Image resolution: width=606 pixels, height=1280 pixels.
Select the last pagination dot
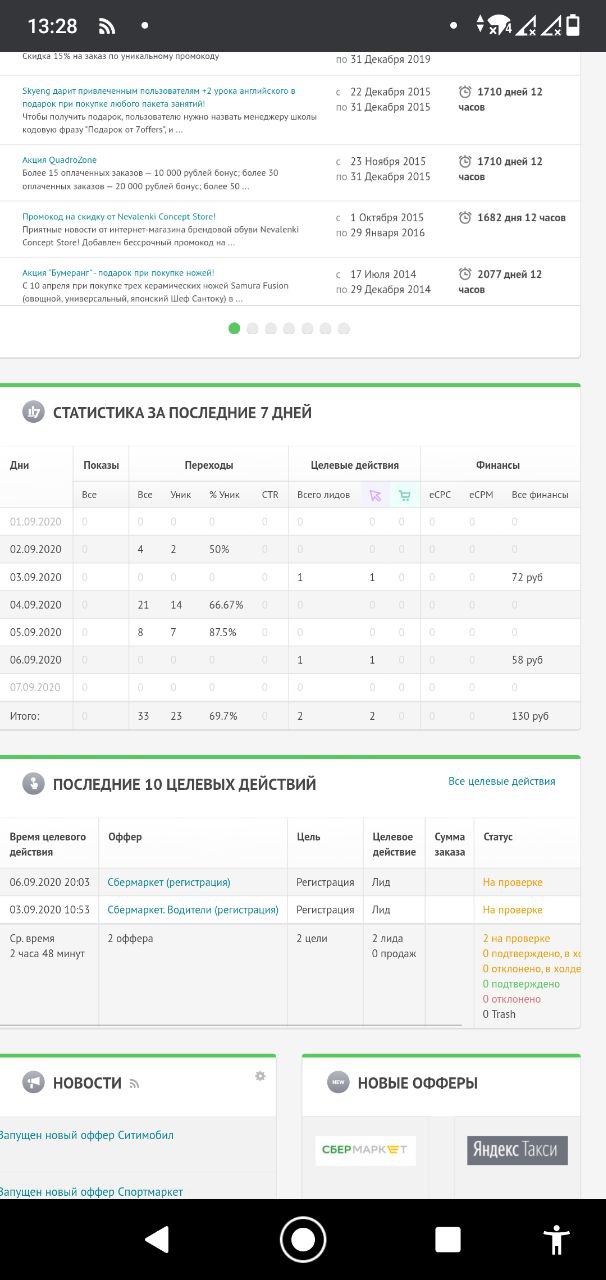(344, 328)
